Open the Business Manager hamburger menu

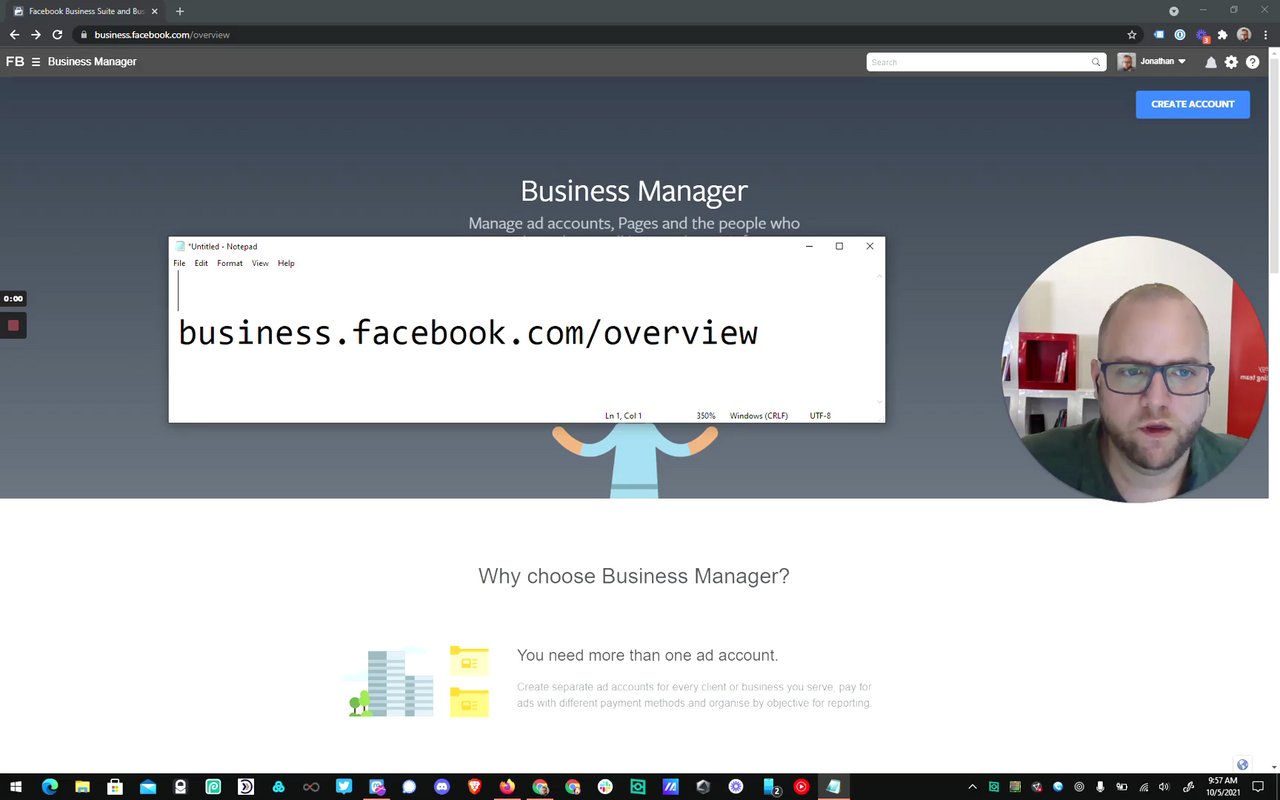(36, 62)
